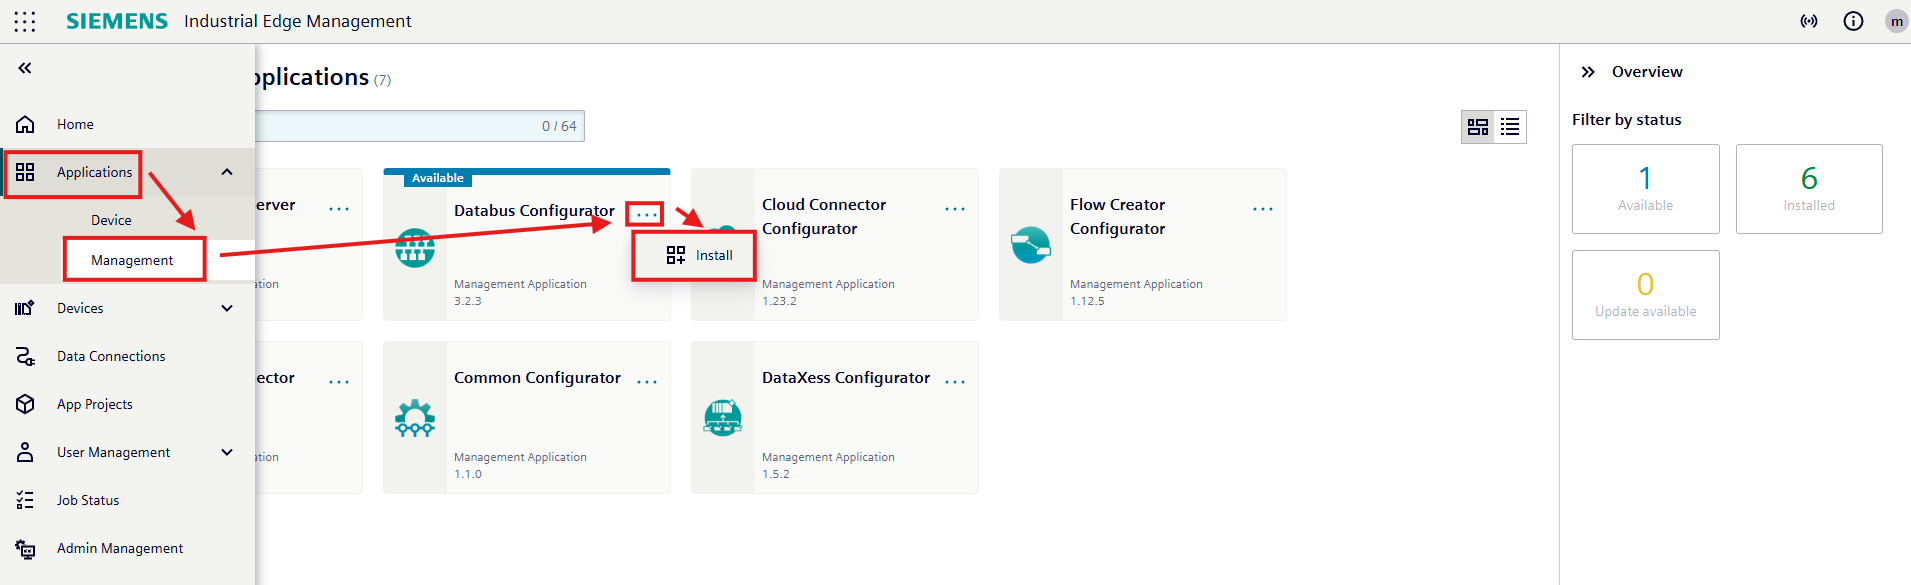
Task: Expand the Devices menu chevron
Action: 227,308
